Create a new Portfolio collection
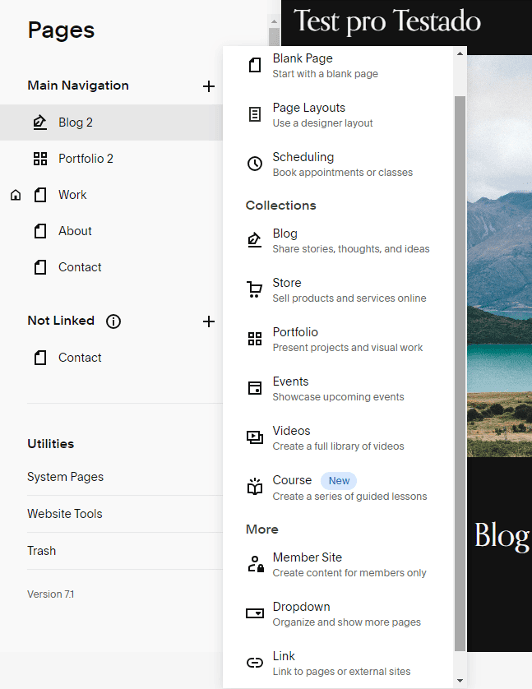Viewport: 532px width, 689px height. tap(338, 339)
